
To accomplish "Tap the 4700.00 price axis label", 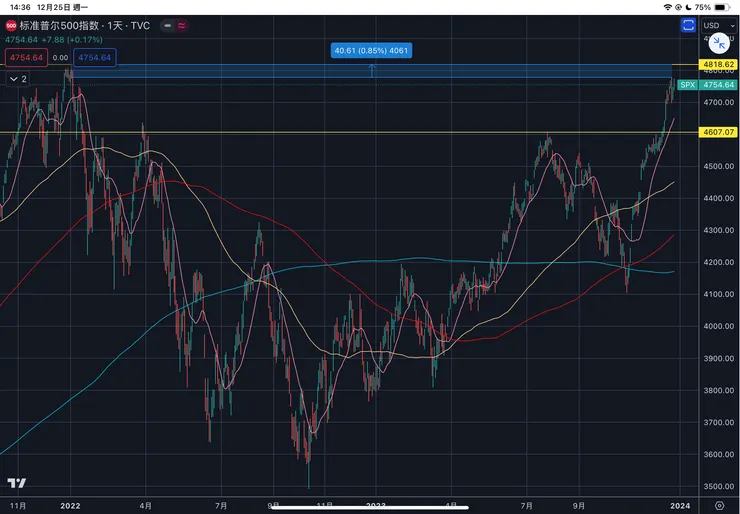I will (719, 102).
